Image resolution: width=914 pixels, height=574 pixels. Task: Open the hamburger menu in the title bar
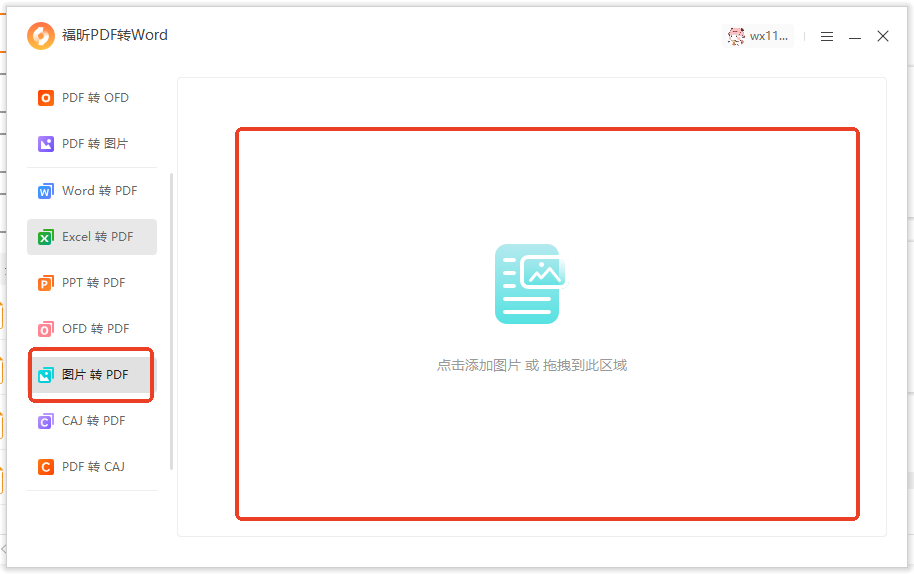point(827,36)
